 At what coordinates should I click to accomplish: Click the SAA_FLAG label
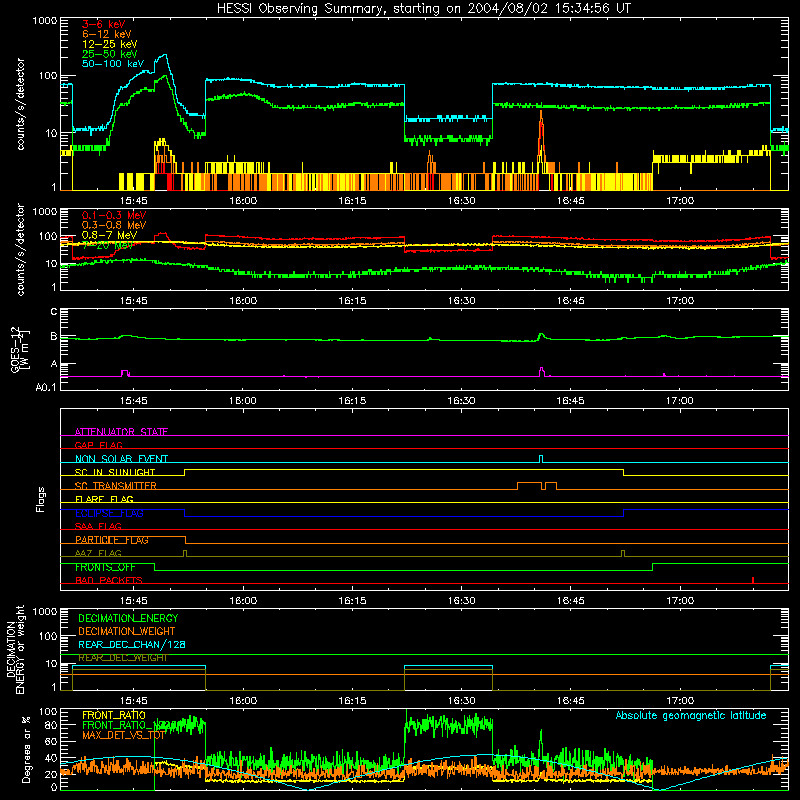point(98,526)
